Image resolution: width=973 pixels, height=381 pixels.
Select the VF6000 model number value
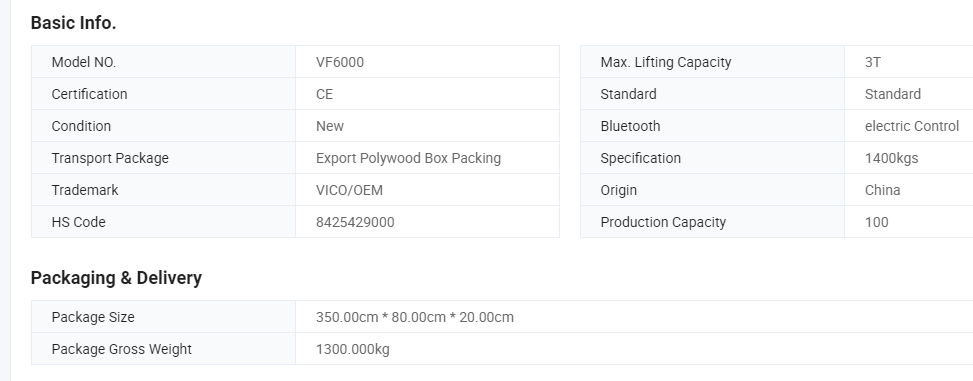click(x=339, y=62)
